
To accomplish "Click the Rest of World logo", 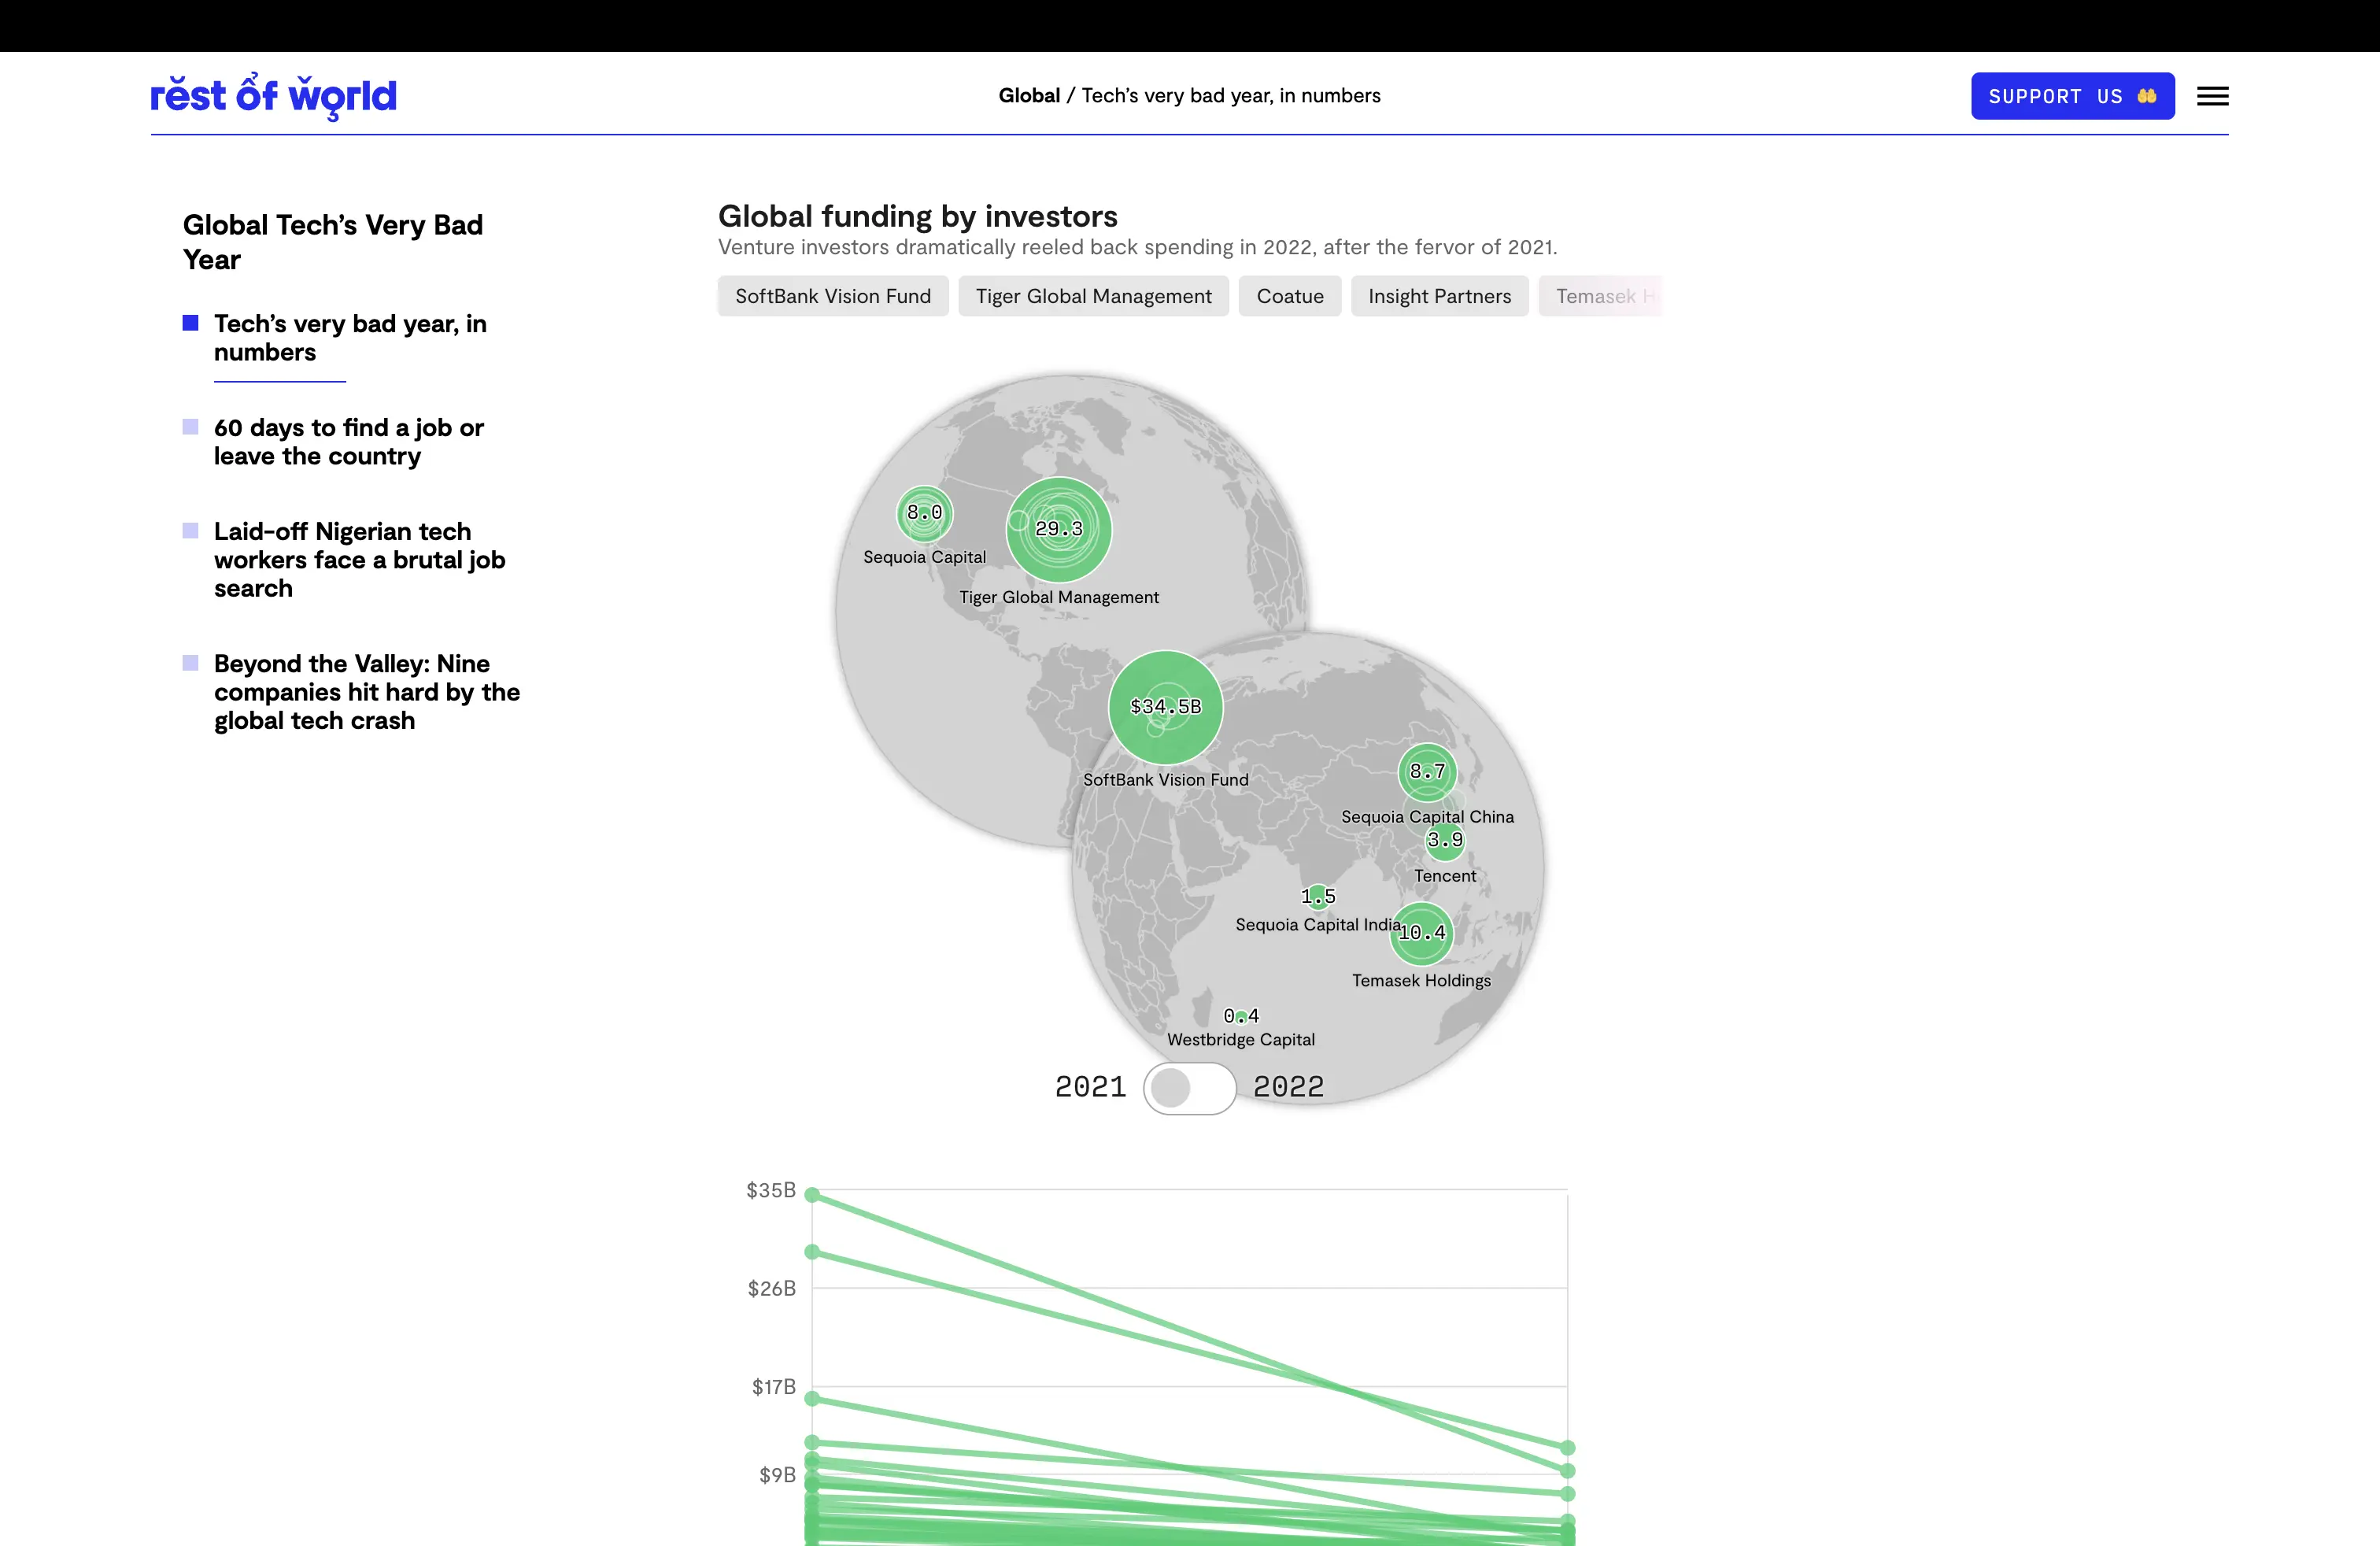I will pyautogui.click(x=273, y=96).
